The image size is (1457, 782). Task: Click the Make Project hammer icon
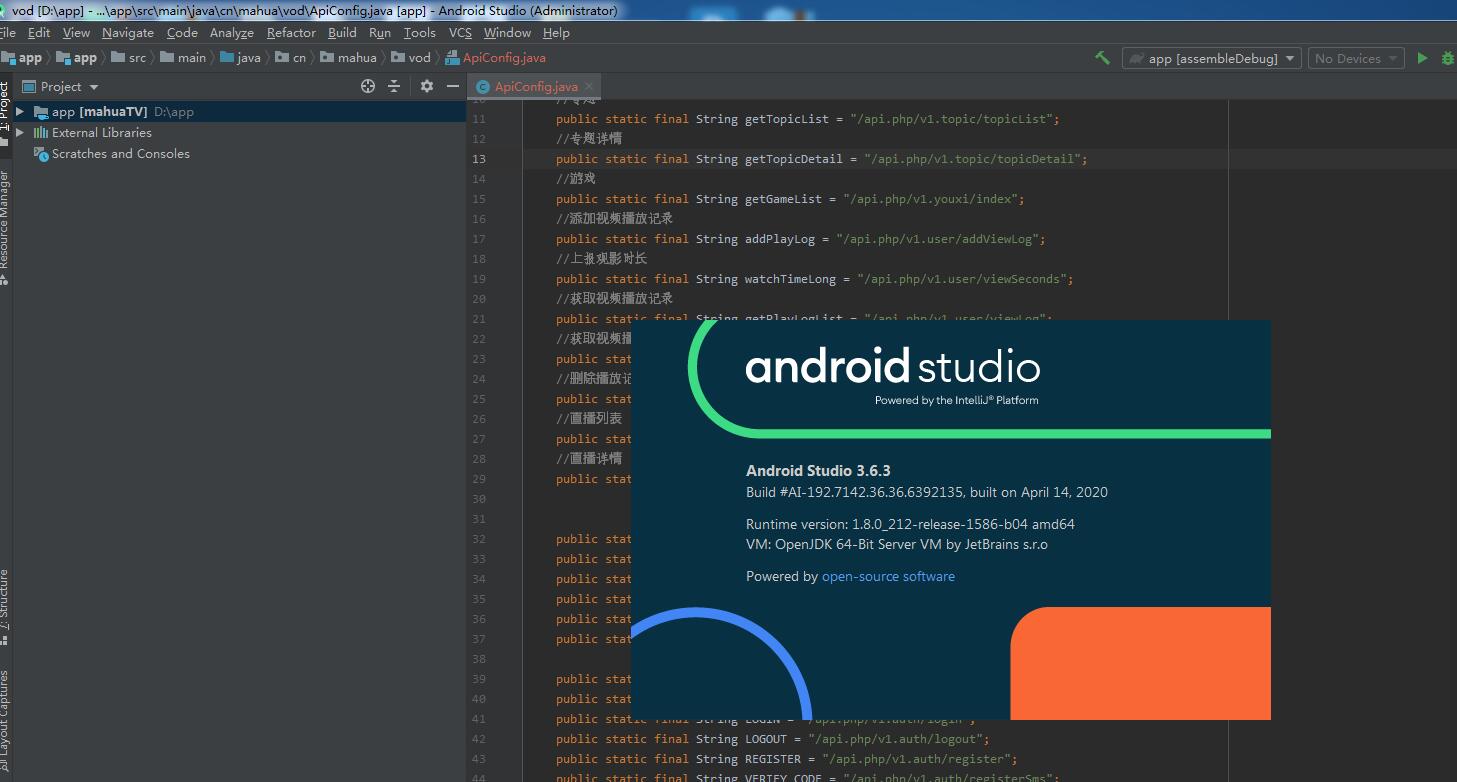point(1102,58)
